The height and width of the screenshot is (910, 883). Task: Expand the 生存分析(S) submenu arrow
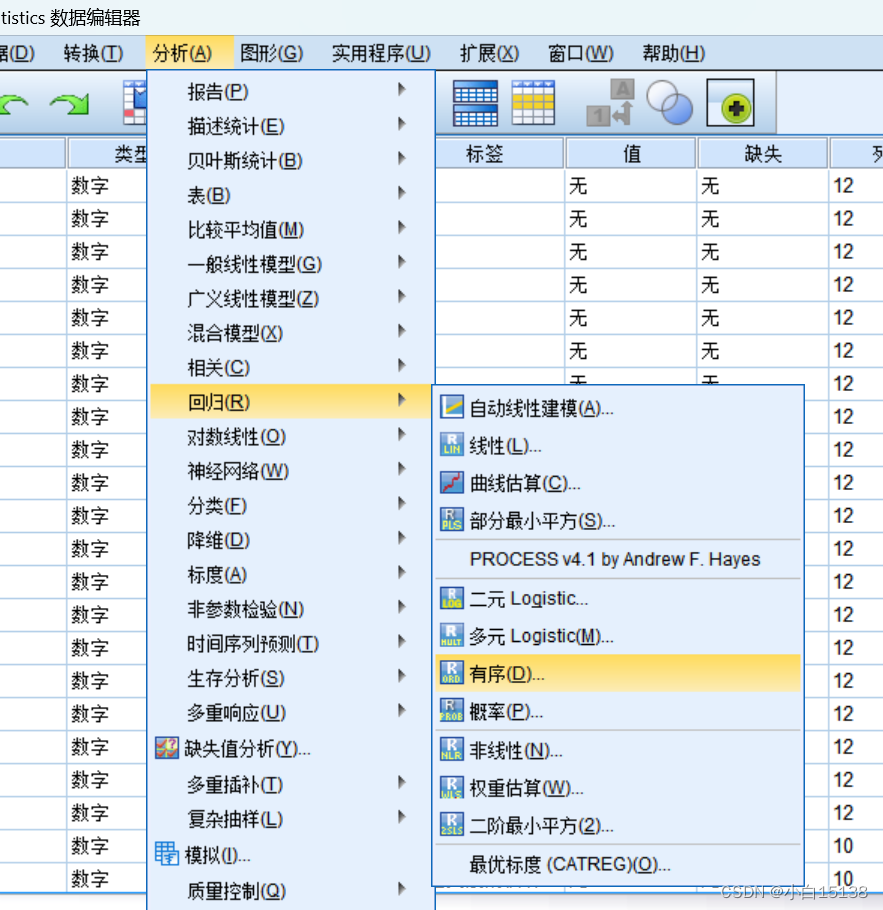click(x=402, y=676)
